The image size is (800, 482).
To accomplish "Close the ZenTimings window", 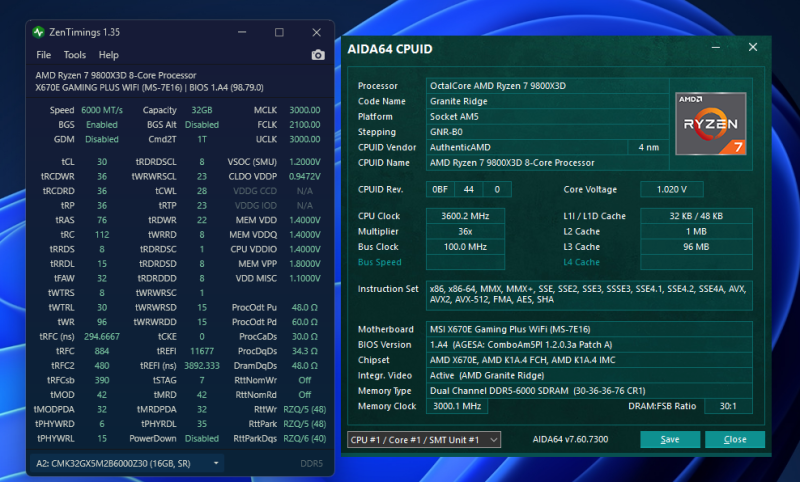I will (316, 32).
